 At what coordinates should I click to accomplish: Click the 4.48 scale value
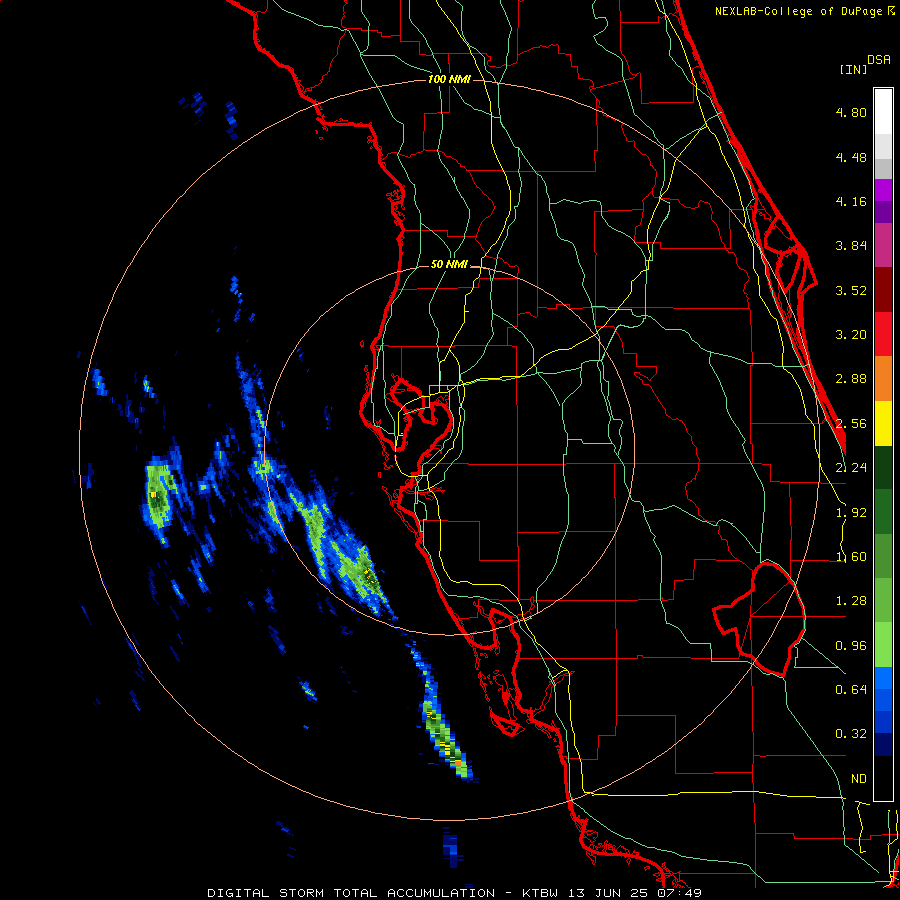tap(851, 157)
